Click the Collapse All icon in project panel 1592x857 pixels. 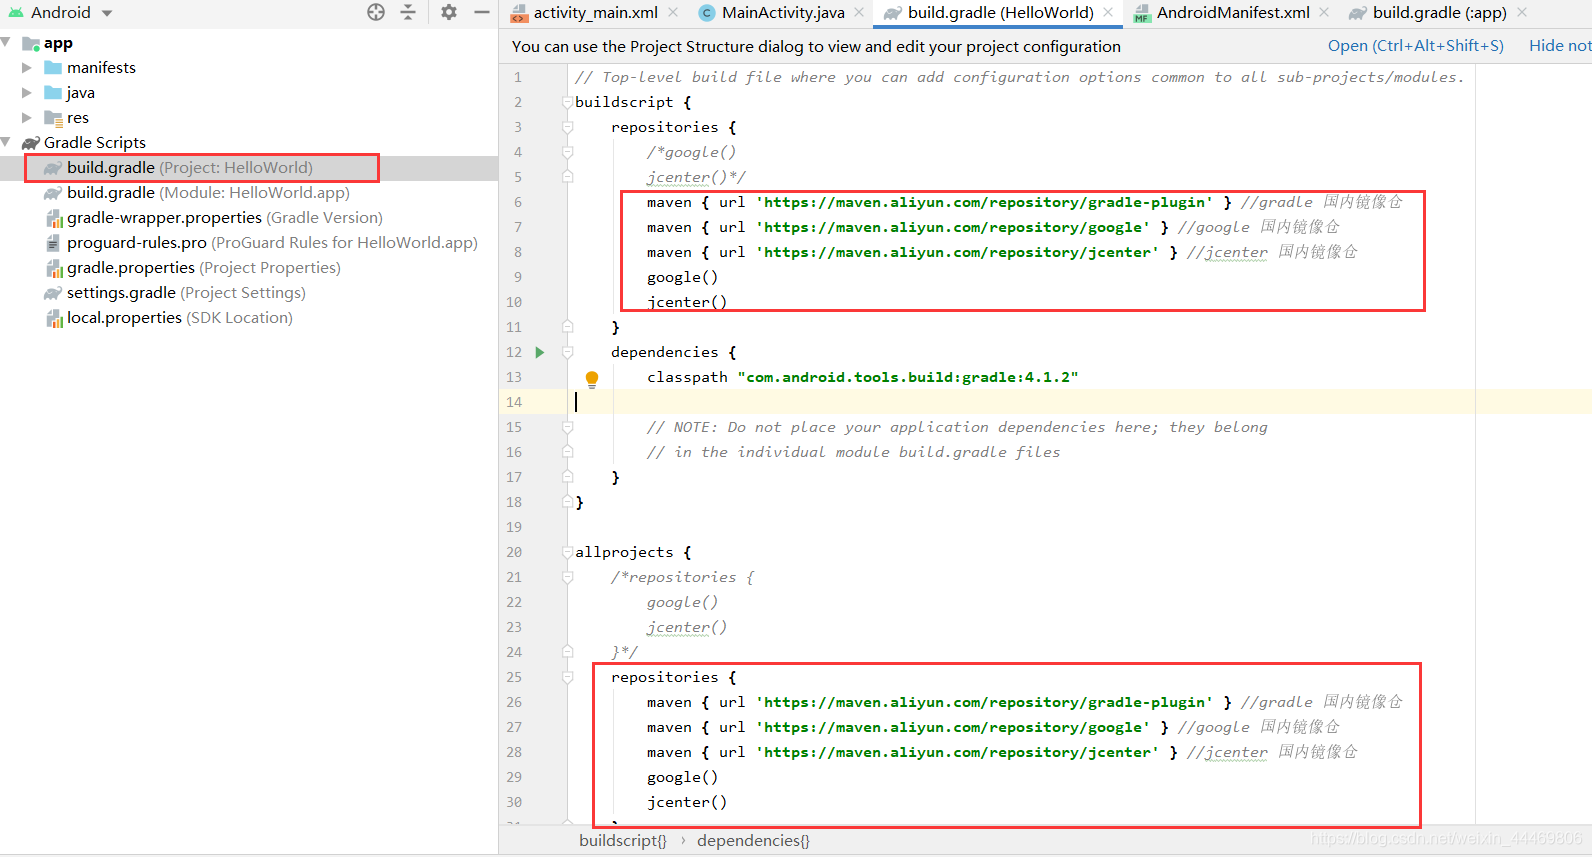(408, 12)
